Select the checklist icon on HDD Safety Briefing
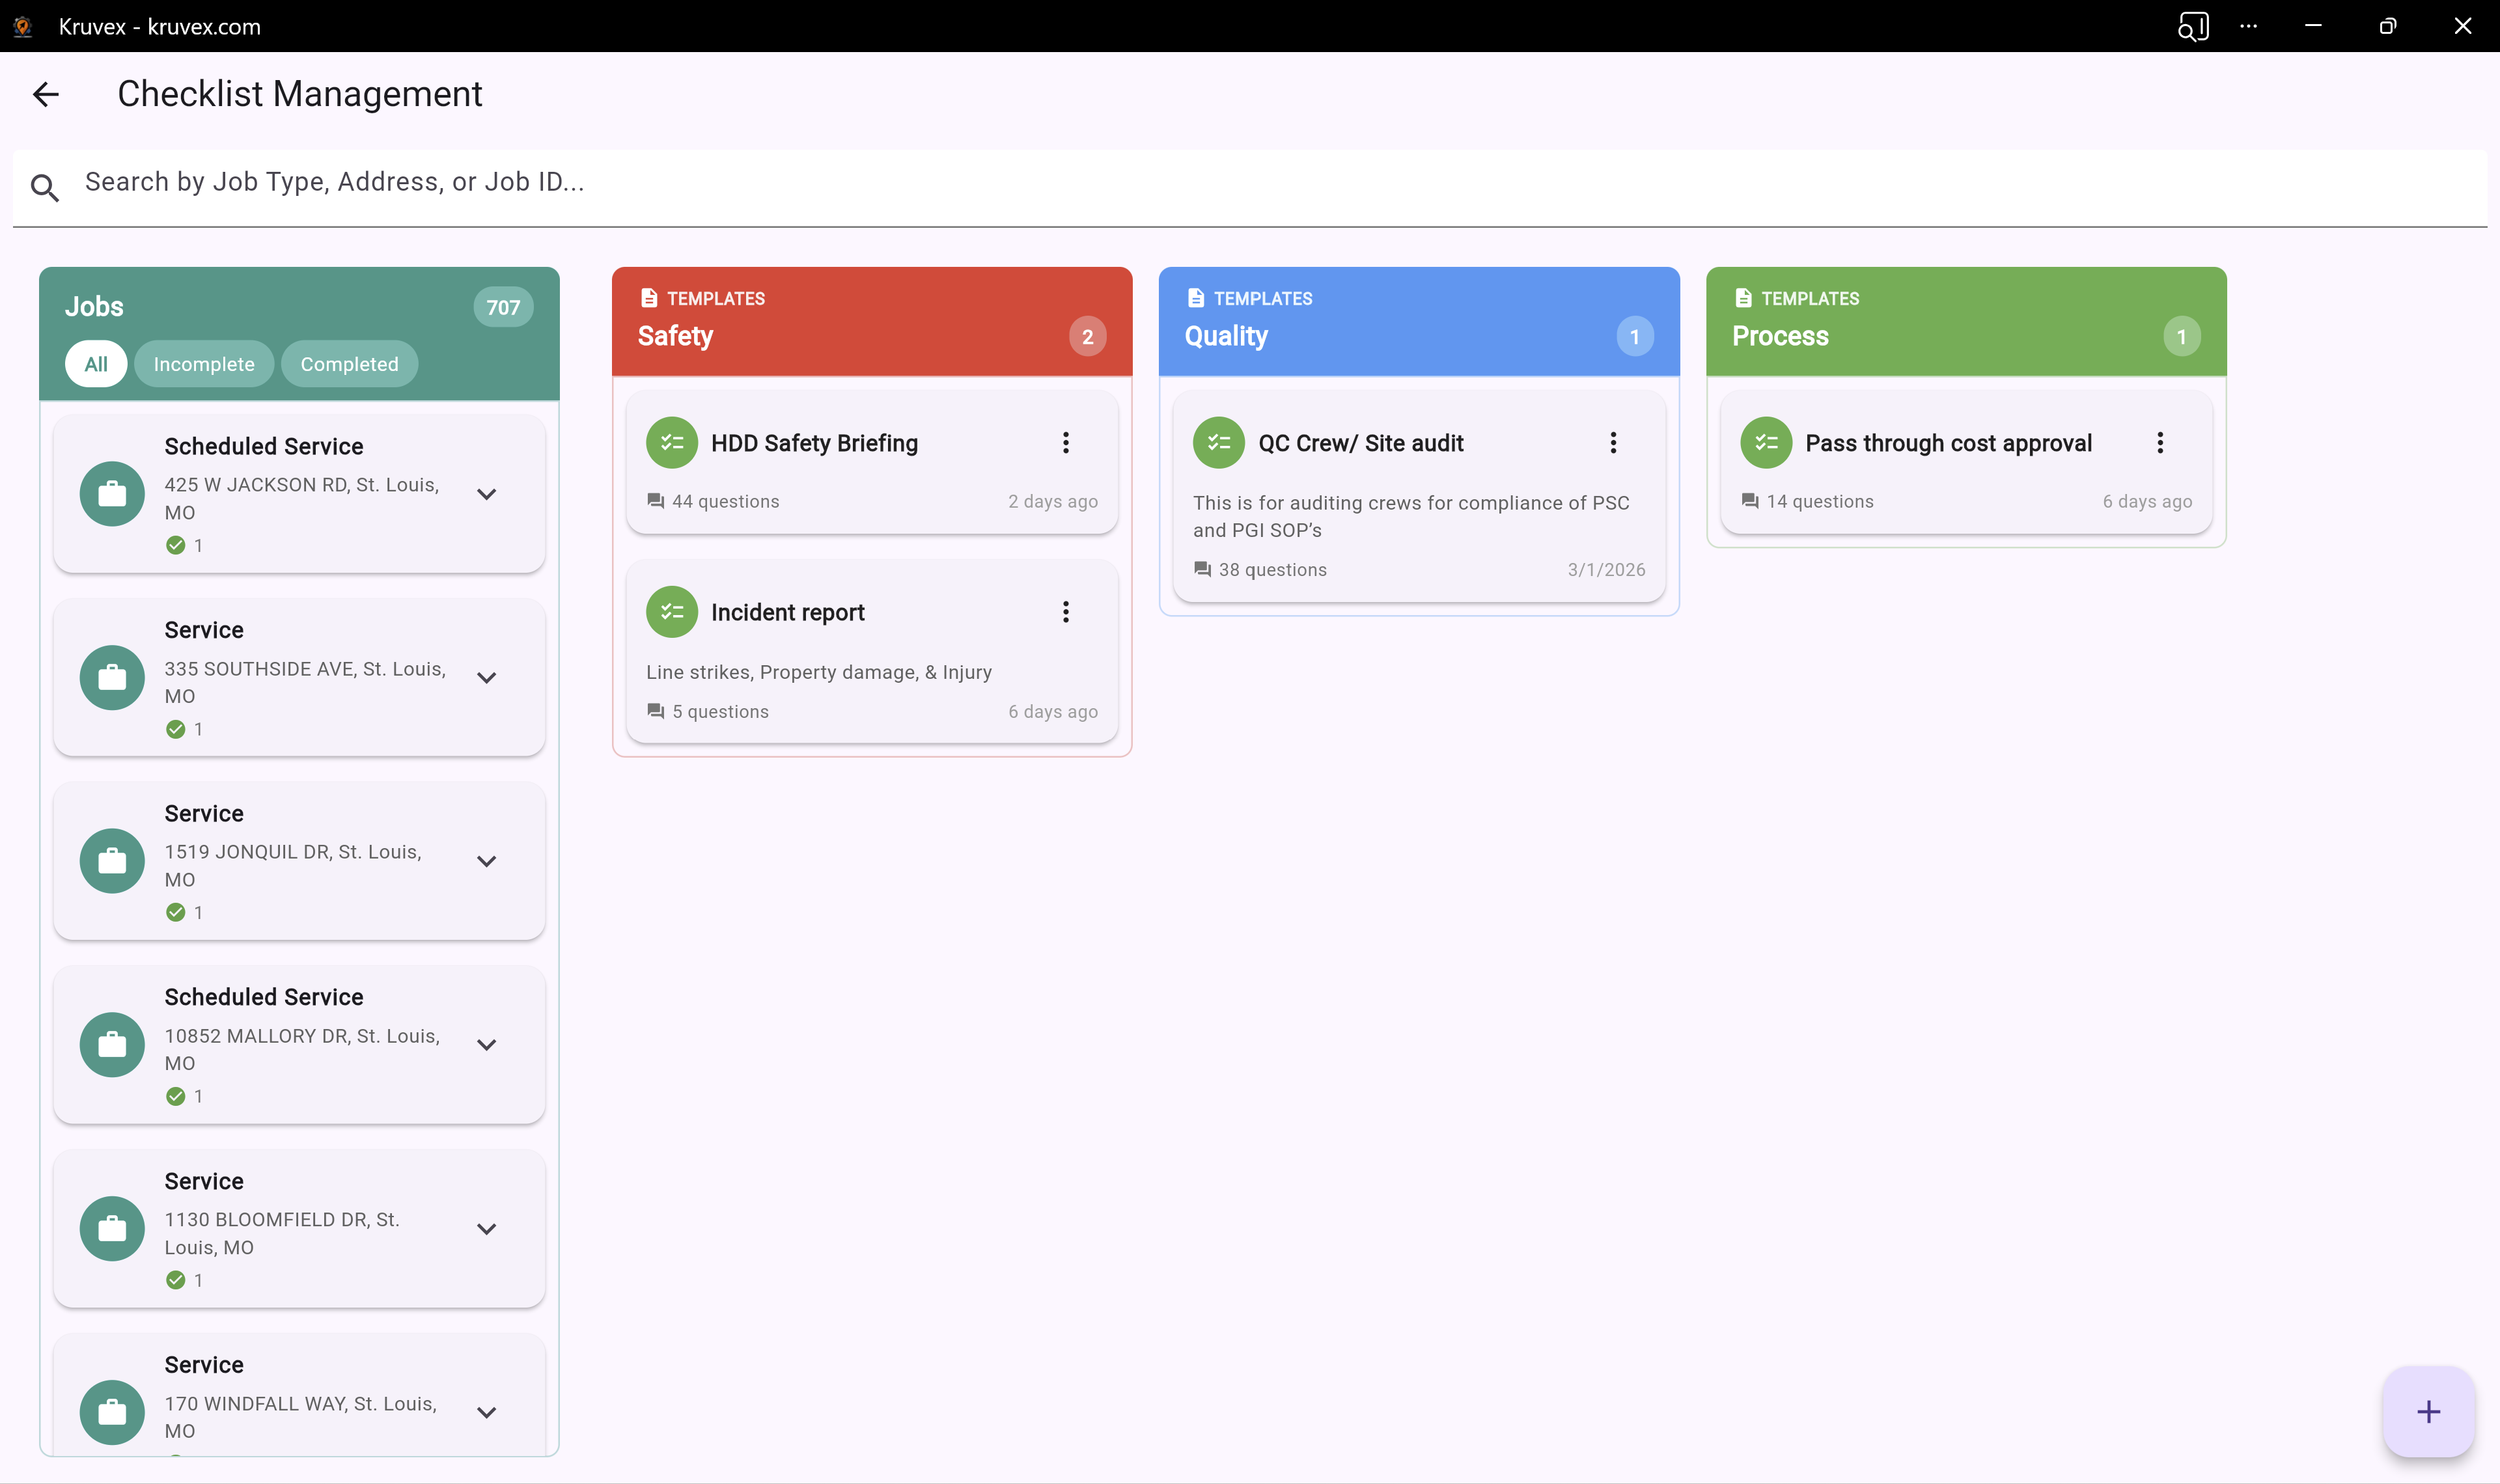Viewport: 2500px width, 1484px height. pos(672,442)
